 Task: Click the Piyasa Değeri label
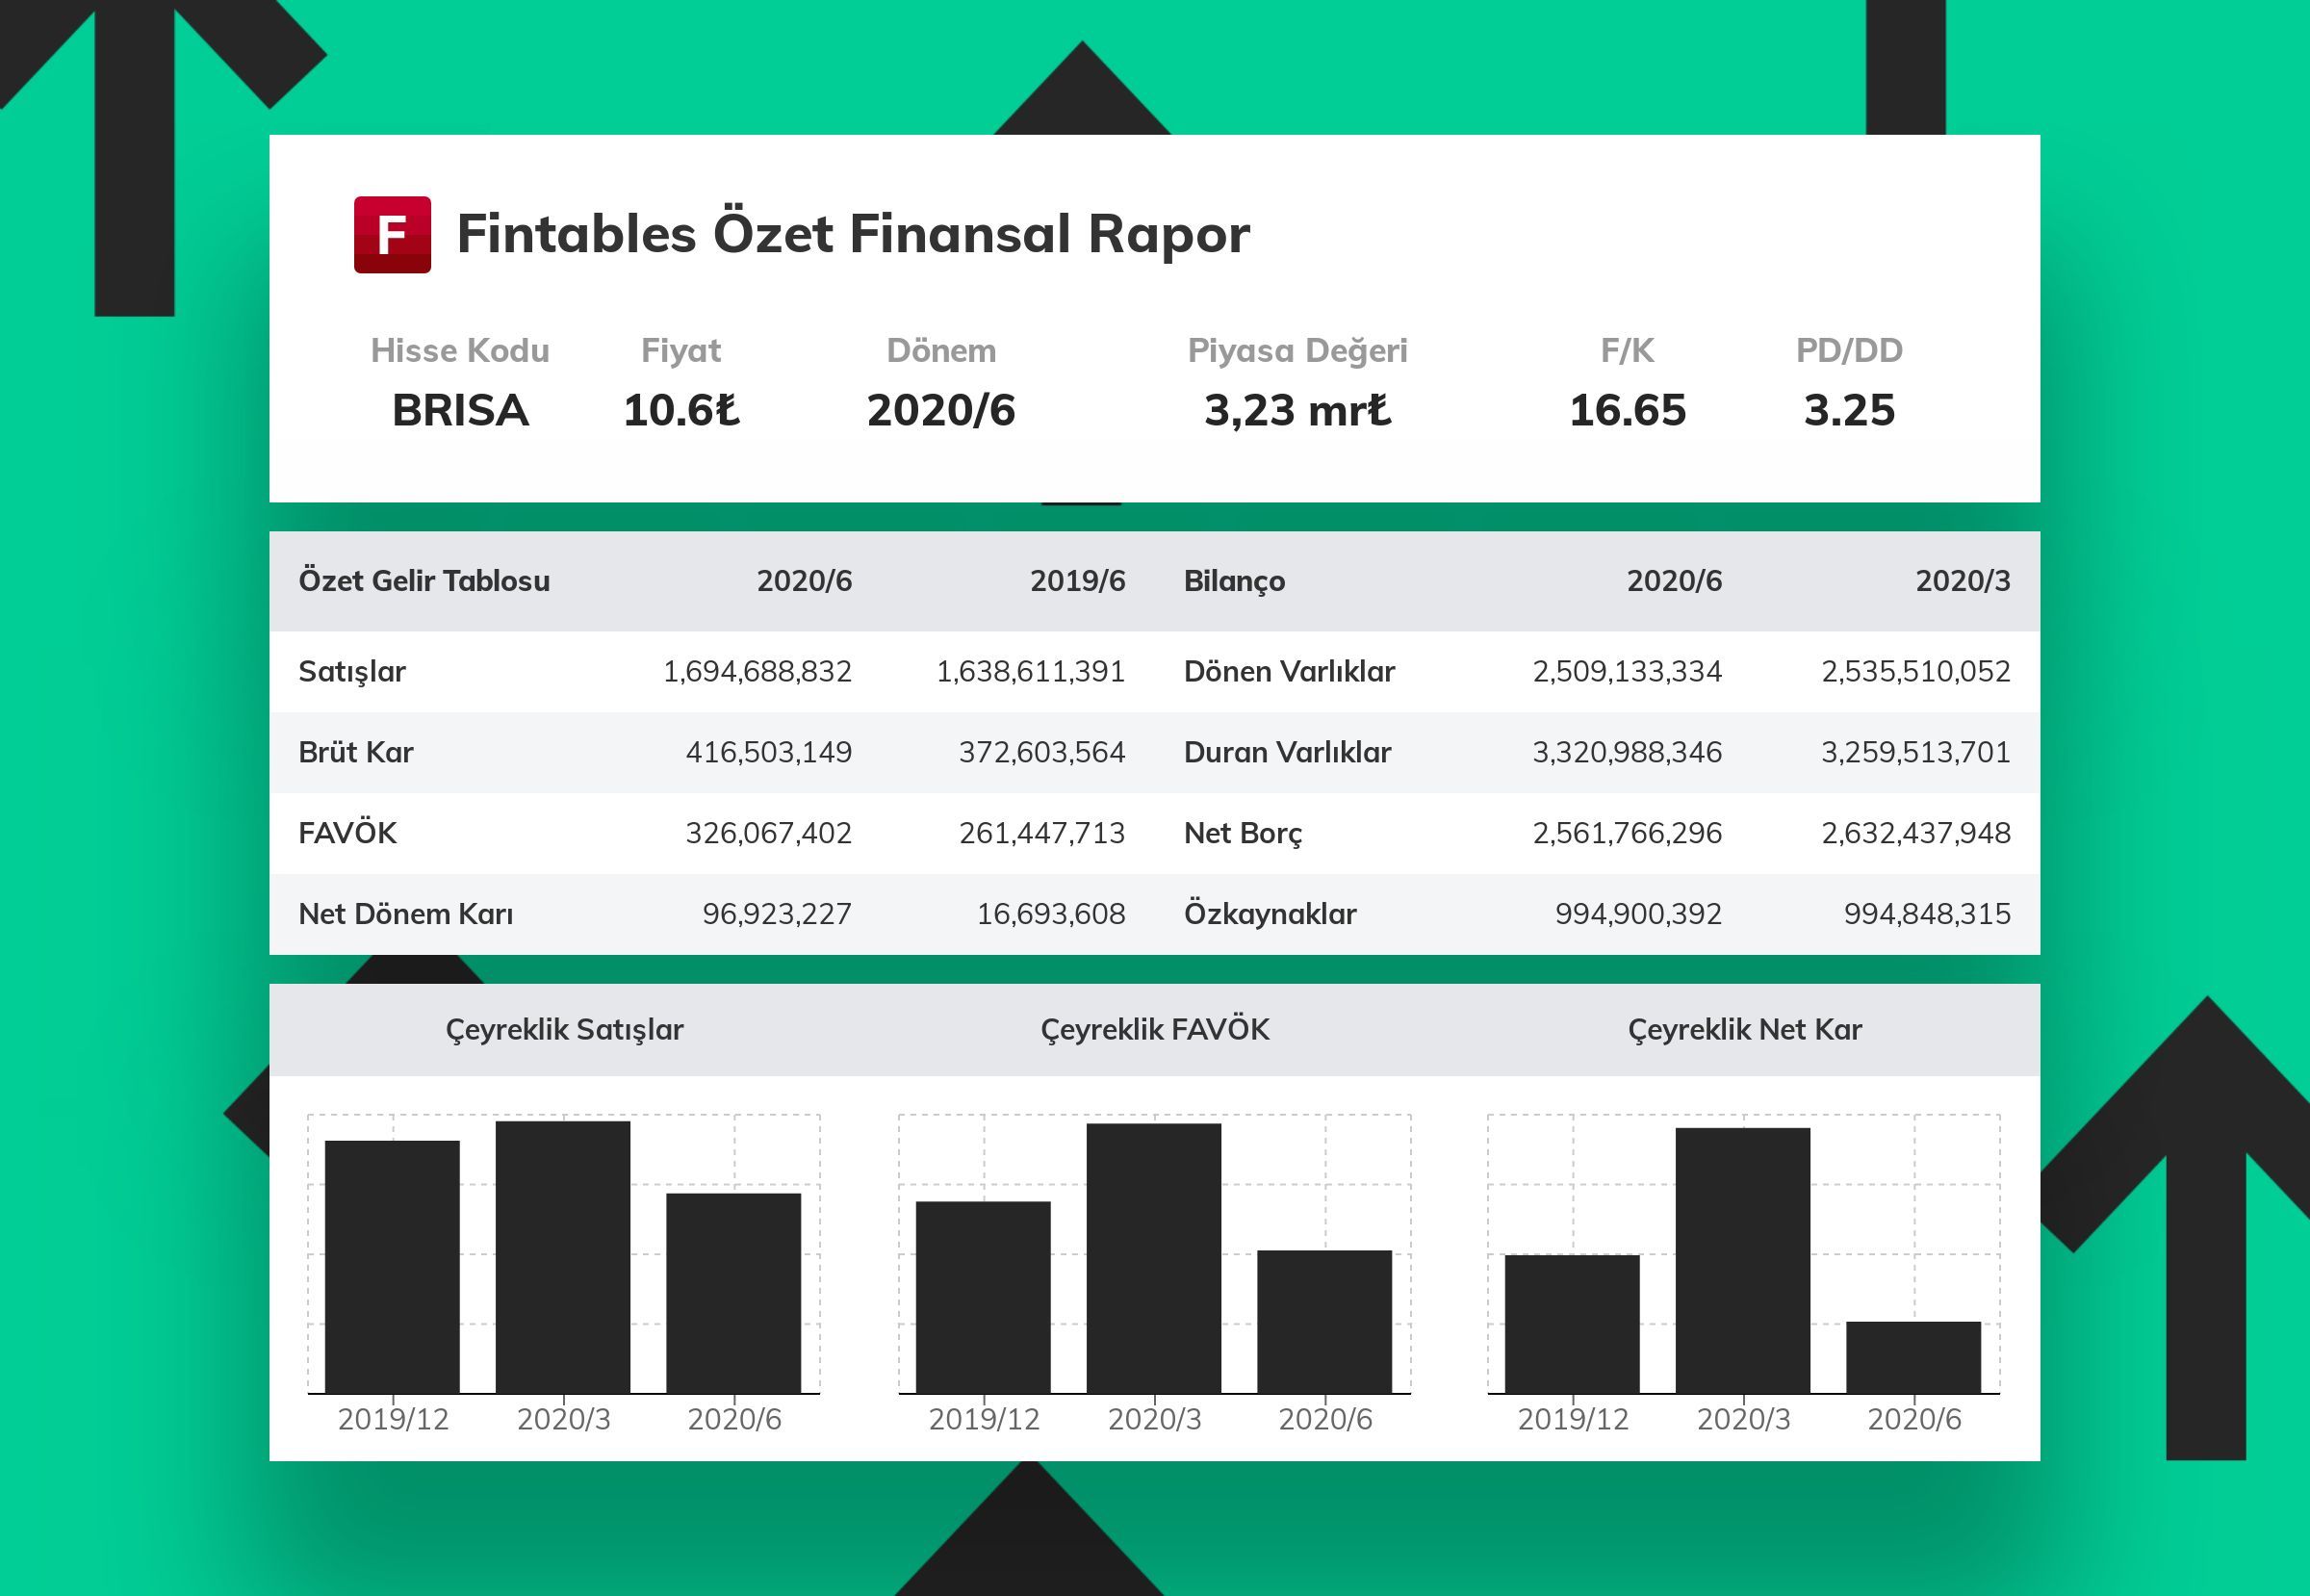[1297, 351]
